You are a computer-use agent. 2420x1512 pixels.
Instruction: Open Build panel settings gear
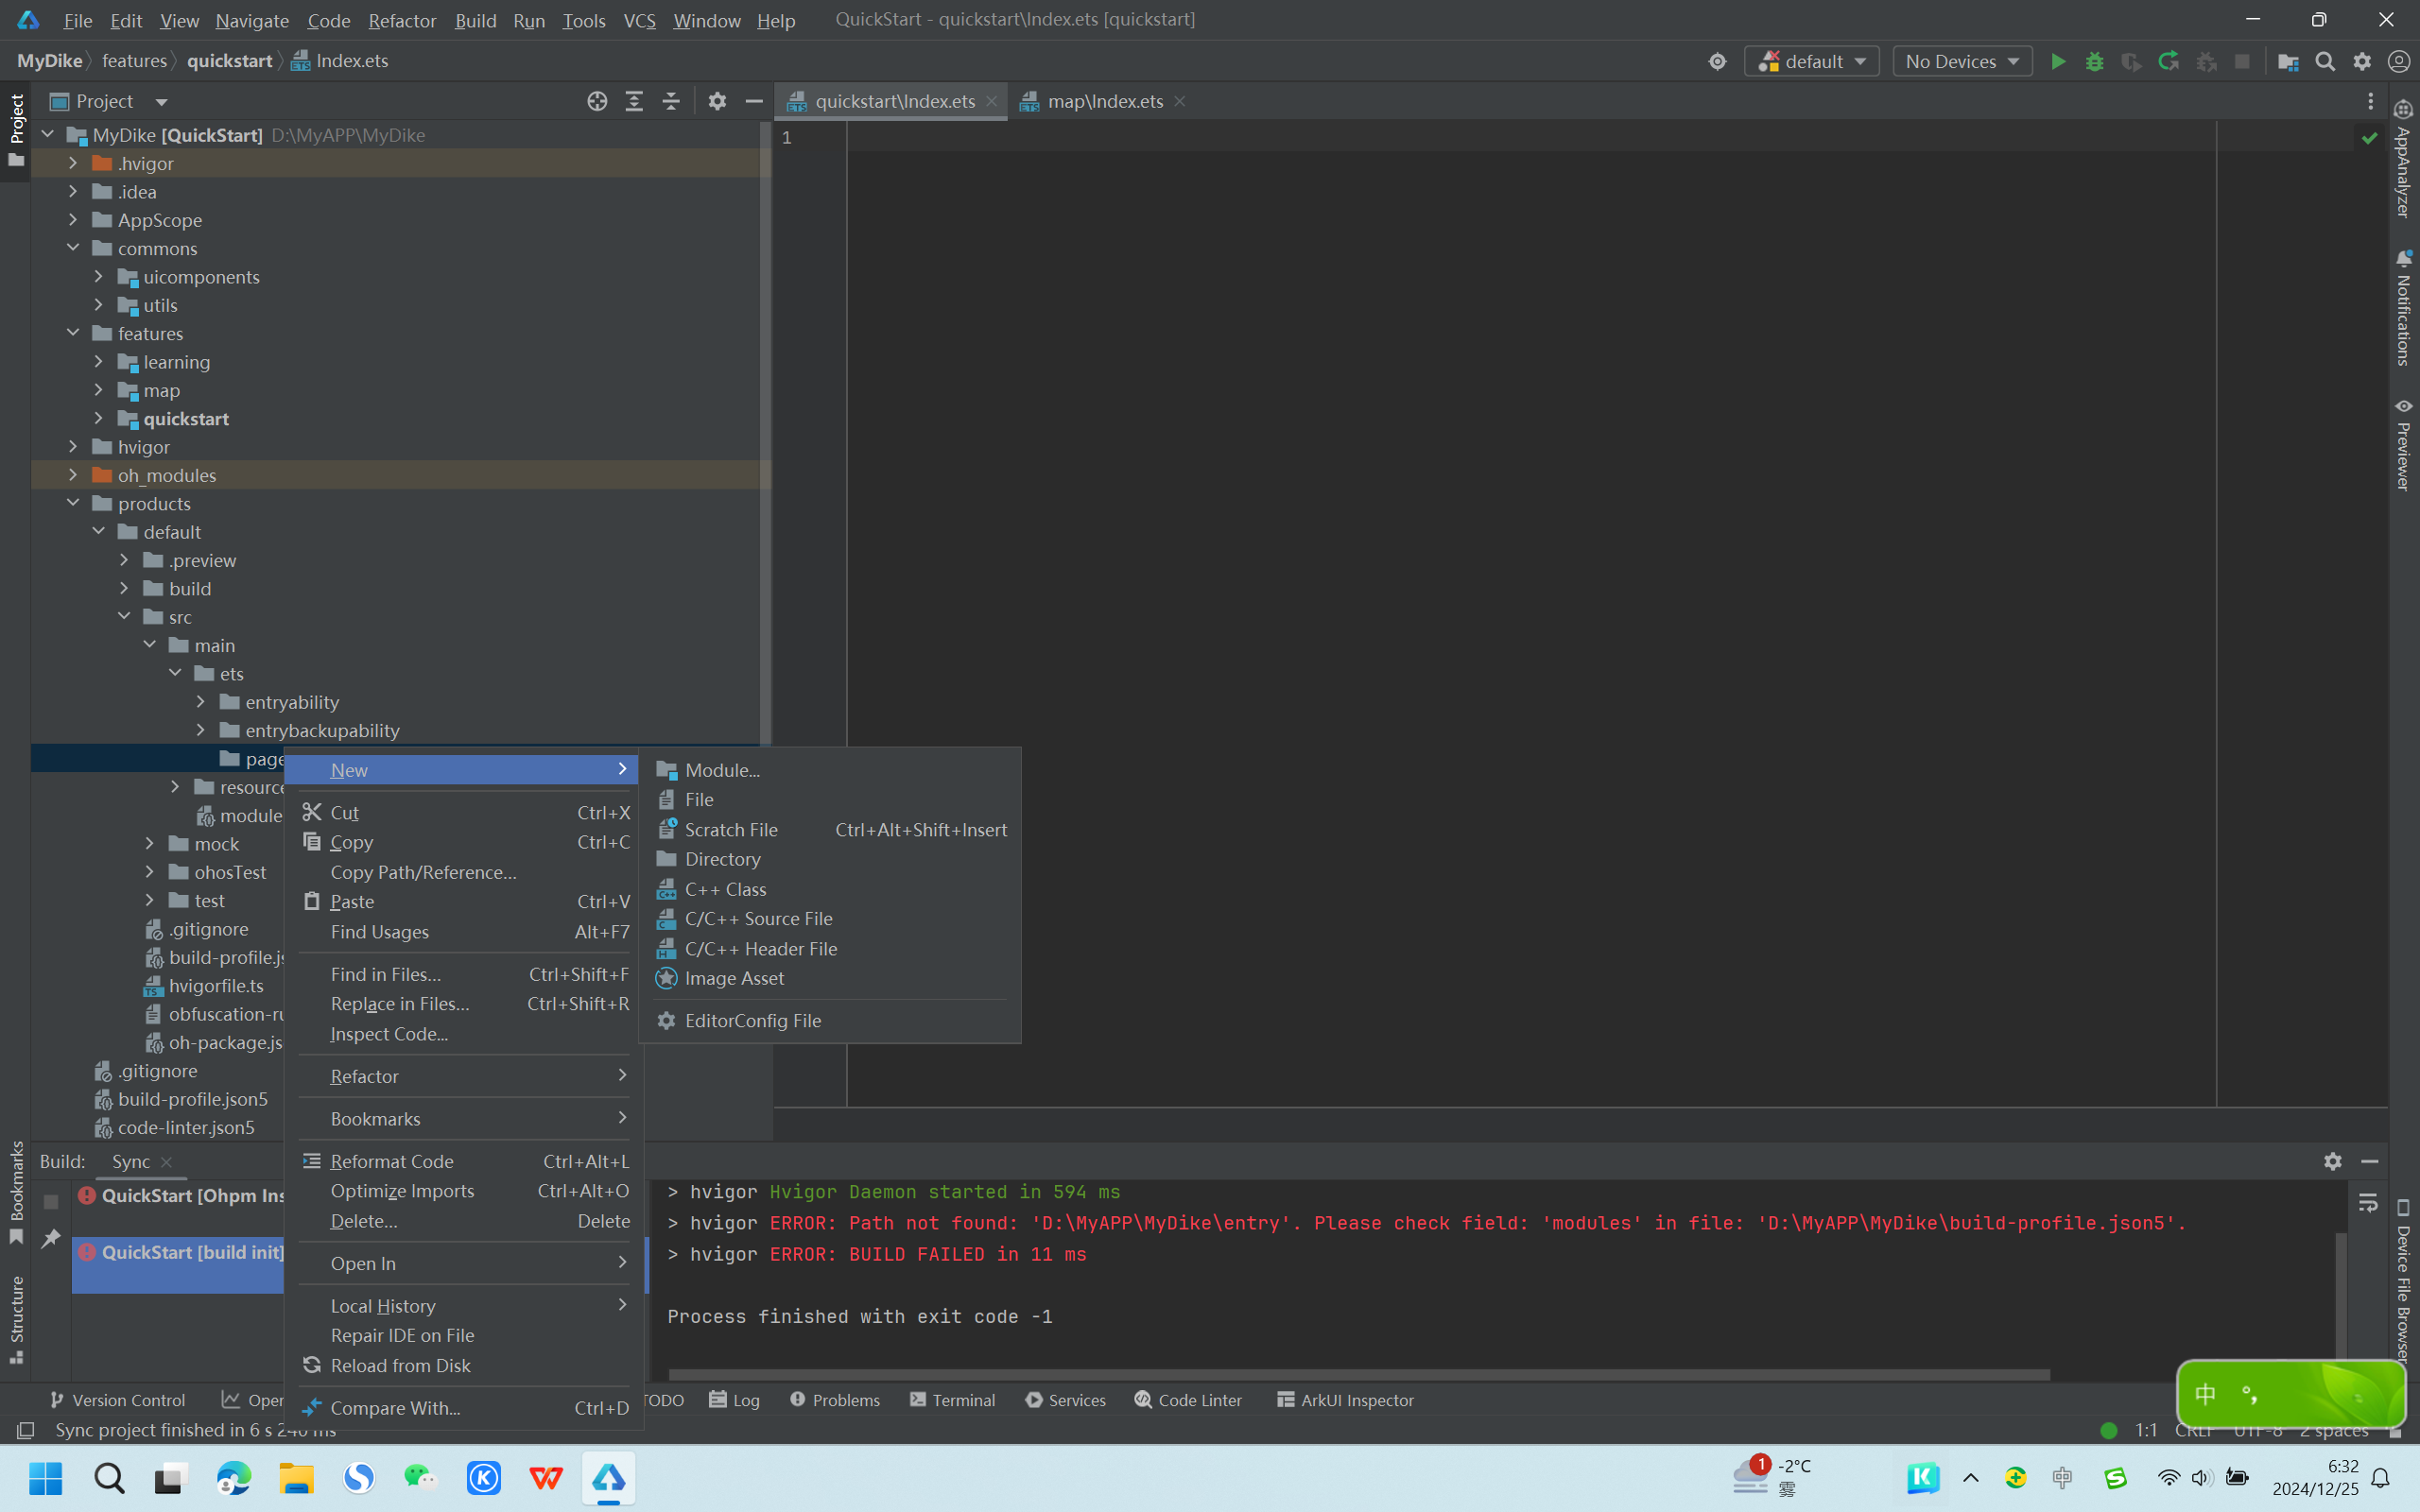(2333, 1161)
